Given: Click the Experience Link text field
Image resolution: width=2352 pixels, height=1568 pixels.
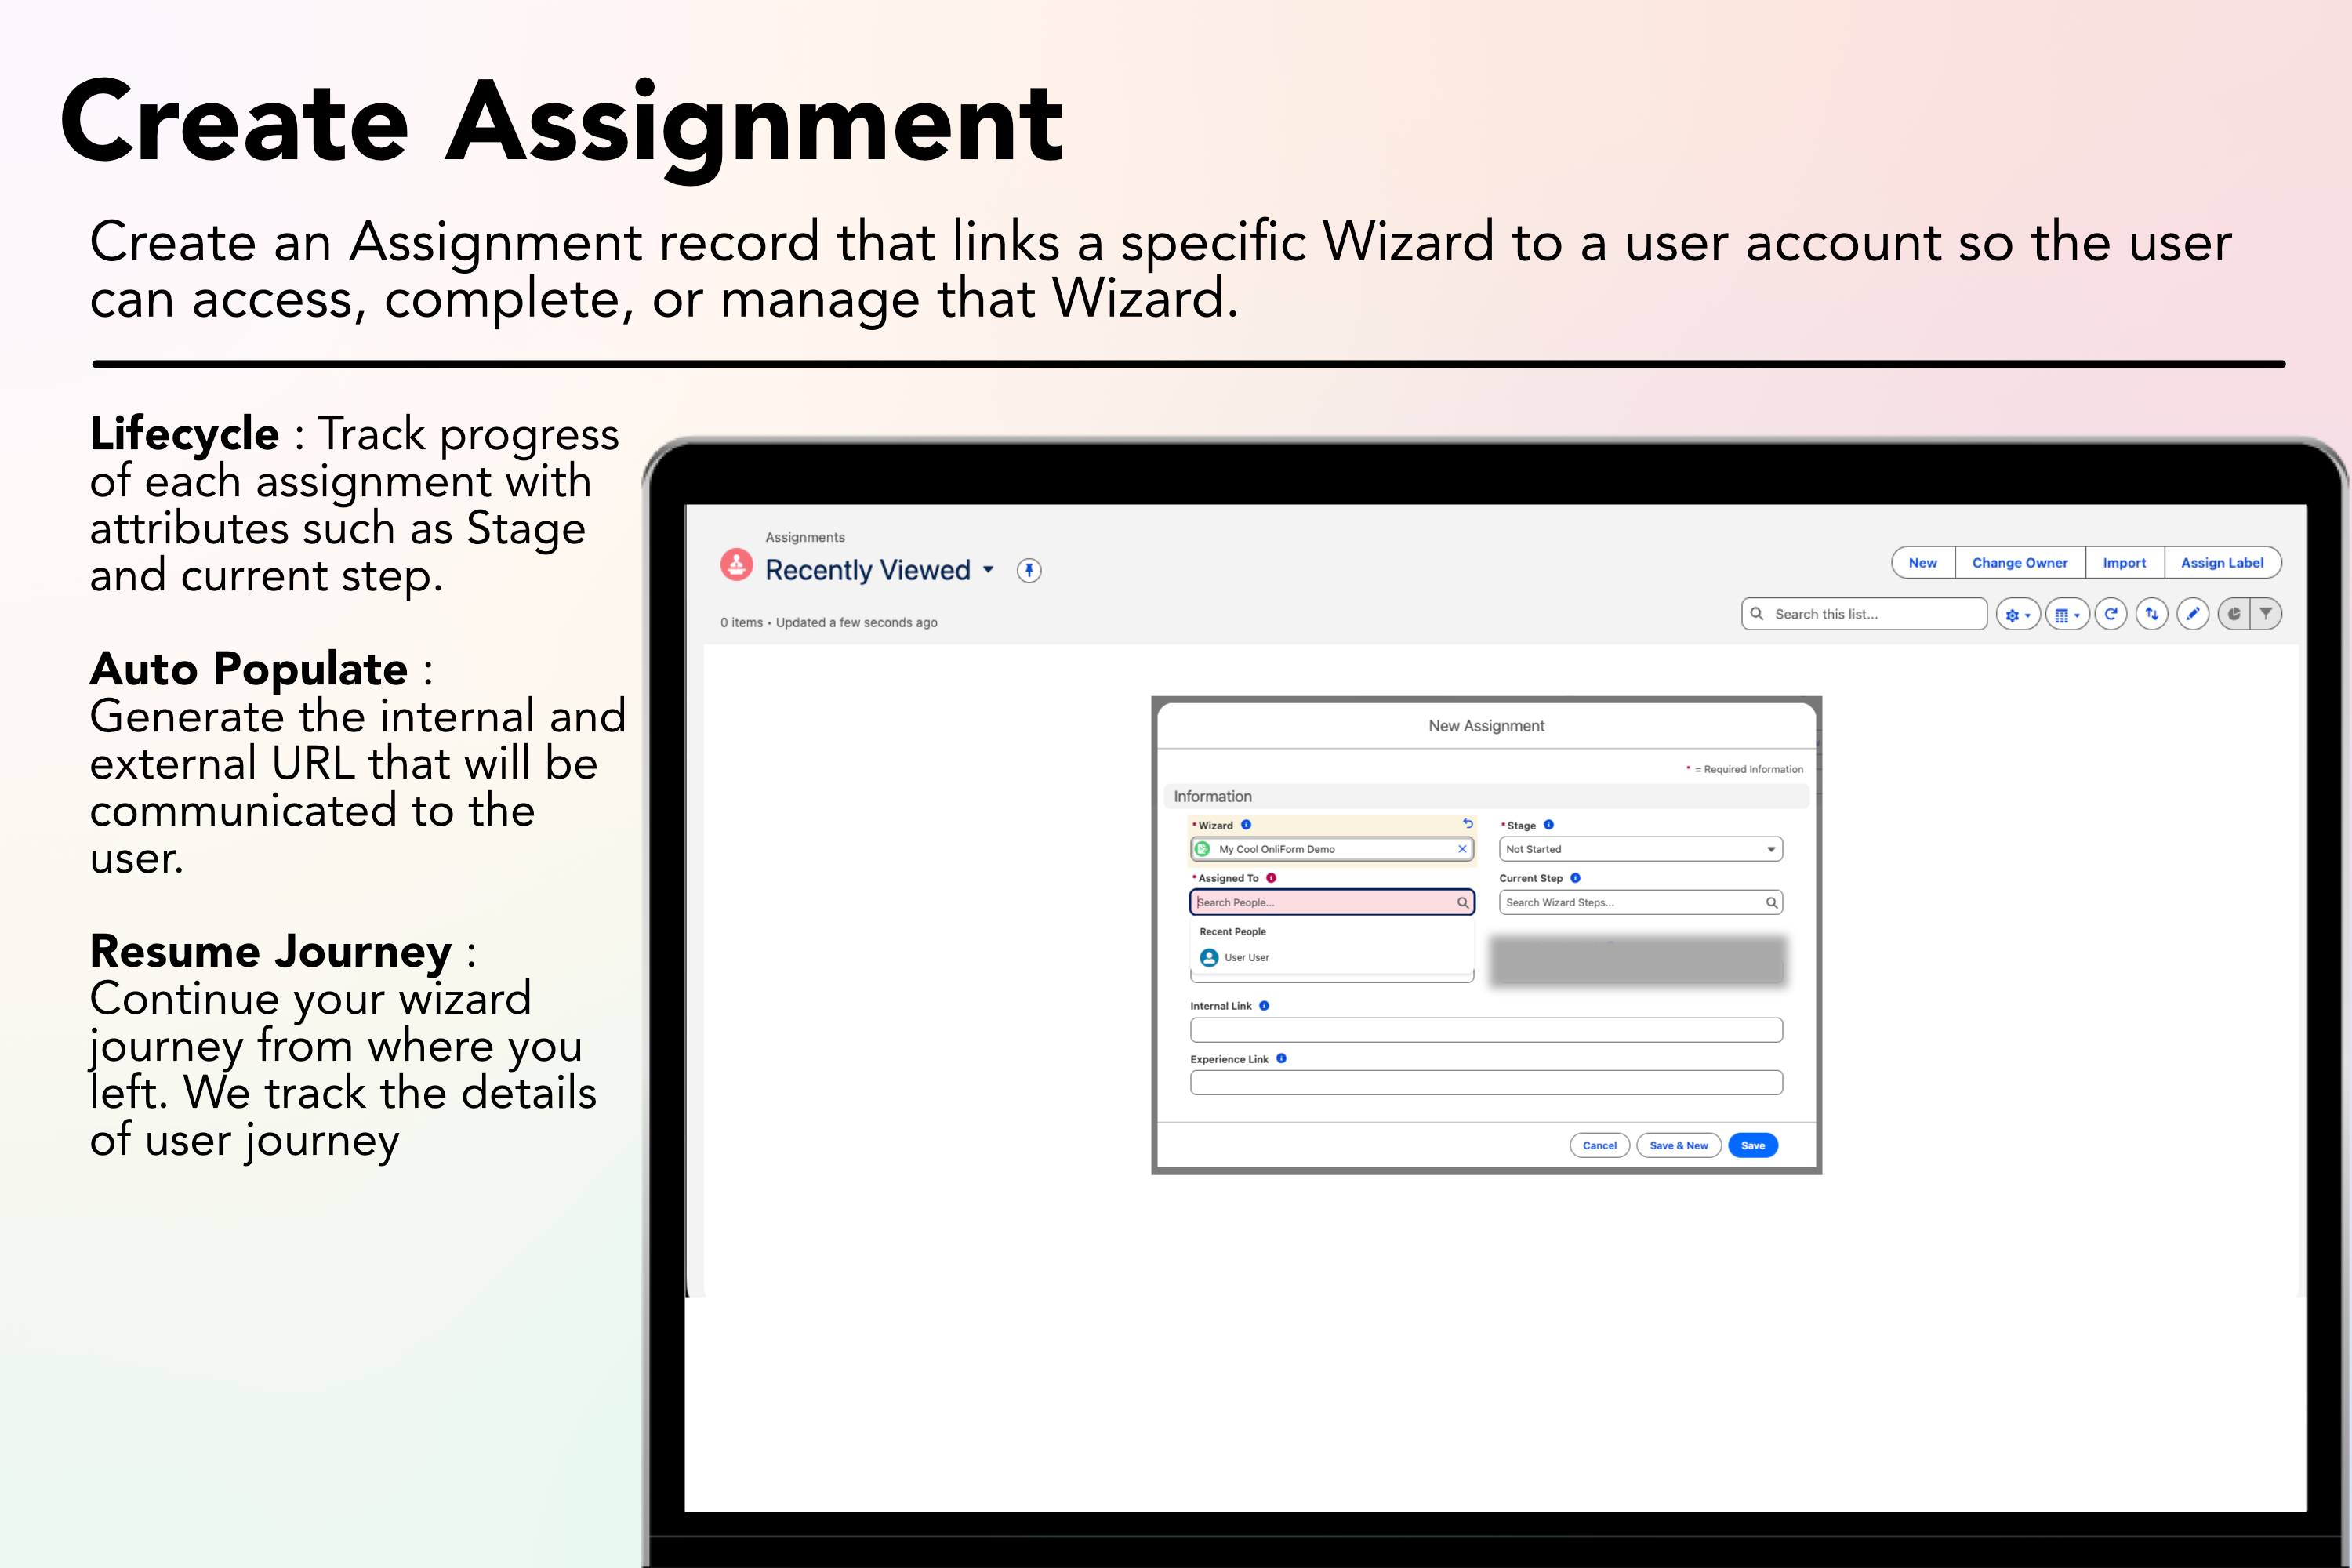Looking at the screenshot, I should [1486, 1082].
